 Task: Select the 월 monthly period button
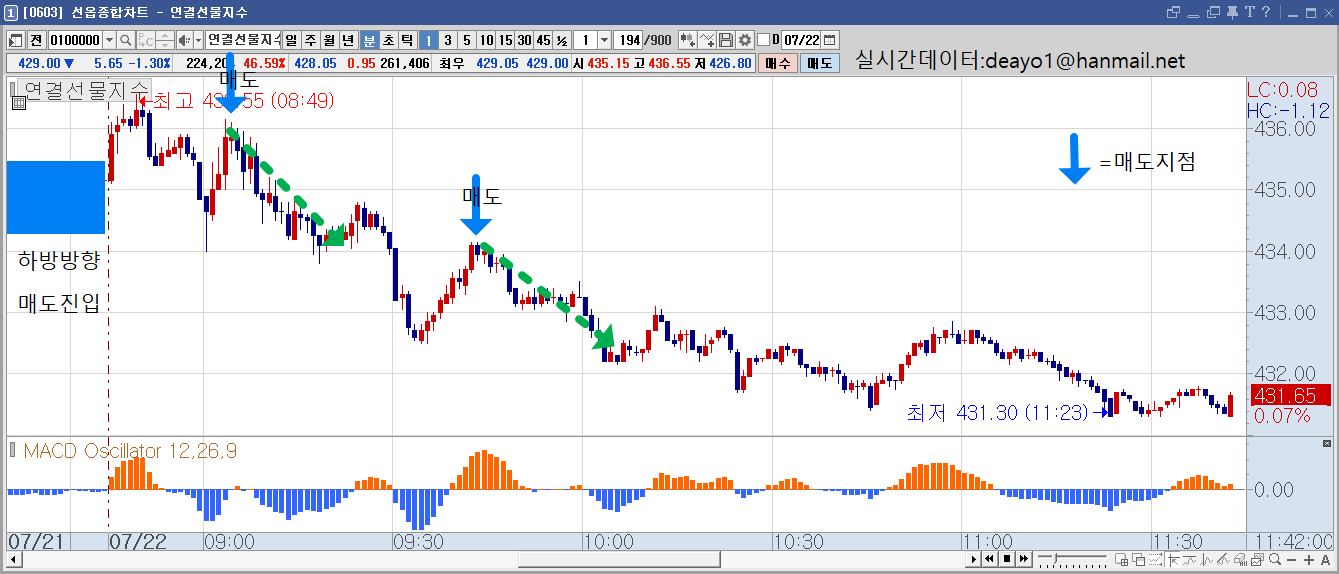[x=329, y=40]
